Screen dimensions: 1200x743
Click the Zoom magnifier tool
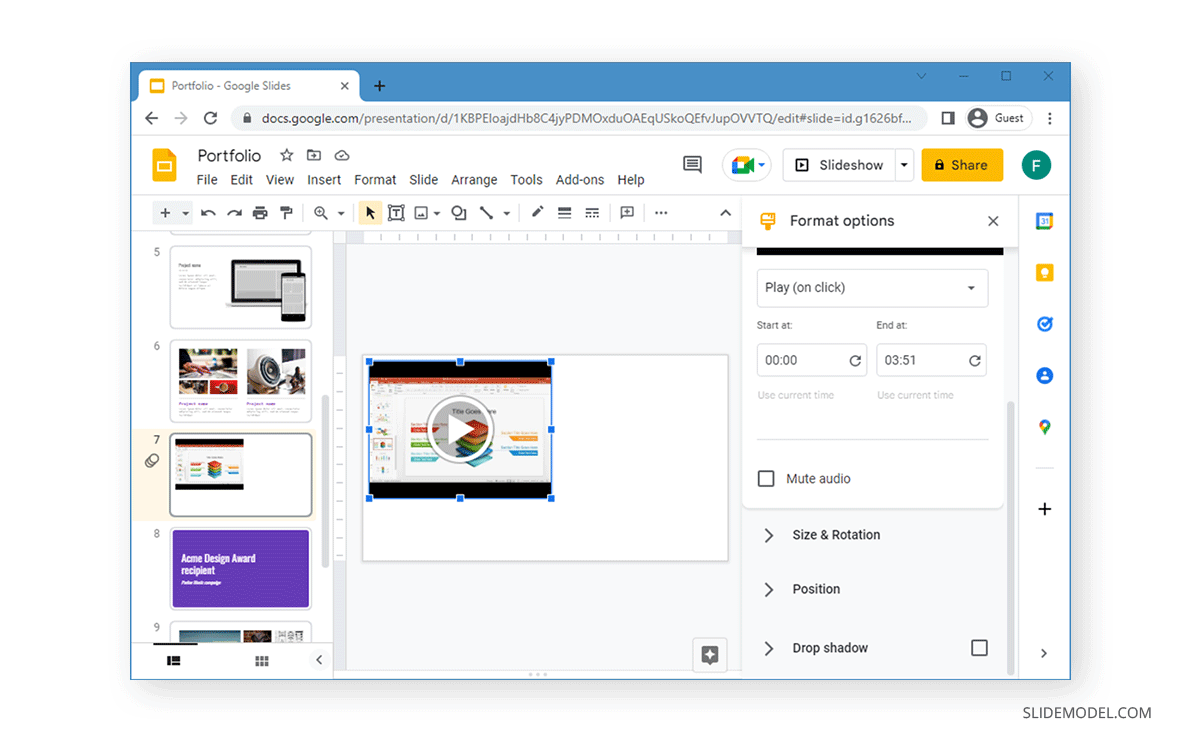[320, 213]
